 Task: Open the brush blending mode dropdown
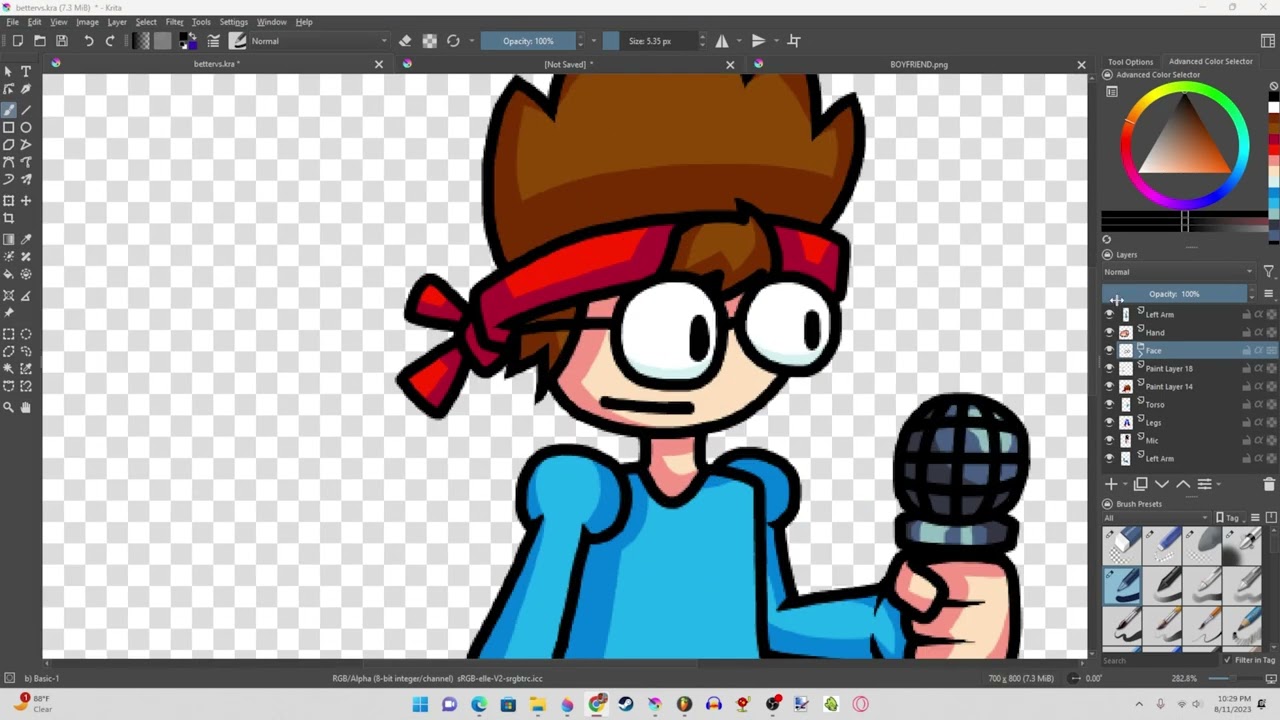coord(319,41)
